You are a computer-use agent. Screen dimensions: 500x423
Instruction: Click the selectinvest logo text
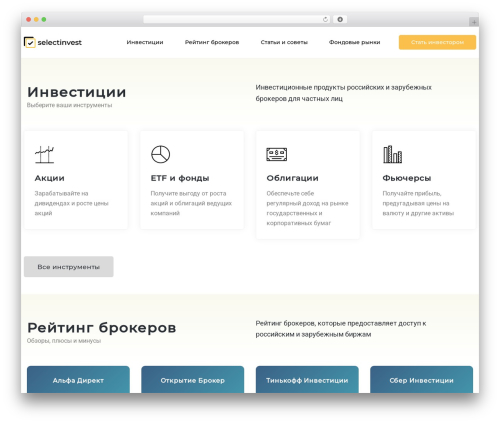click(x=60, y=42)
